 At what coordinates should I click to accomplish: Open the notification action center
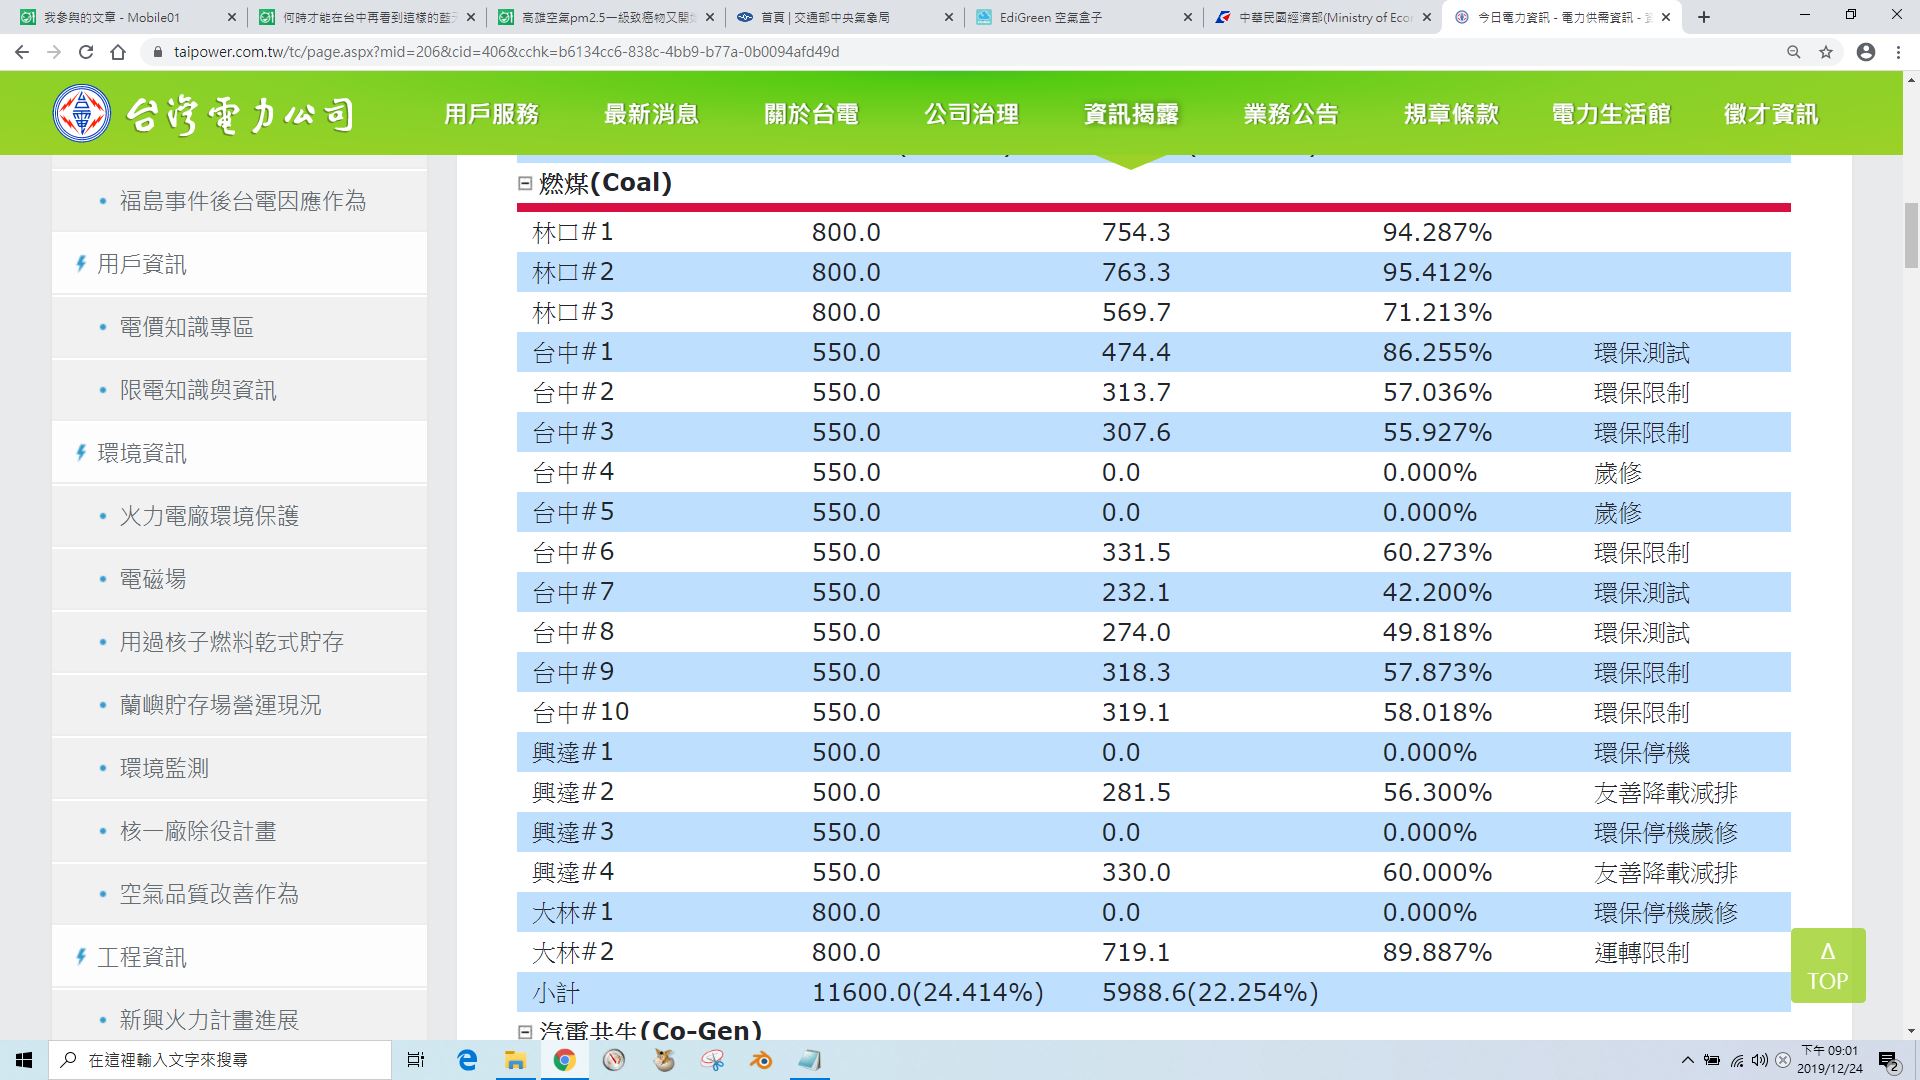(x=1888, y=1060)
